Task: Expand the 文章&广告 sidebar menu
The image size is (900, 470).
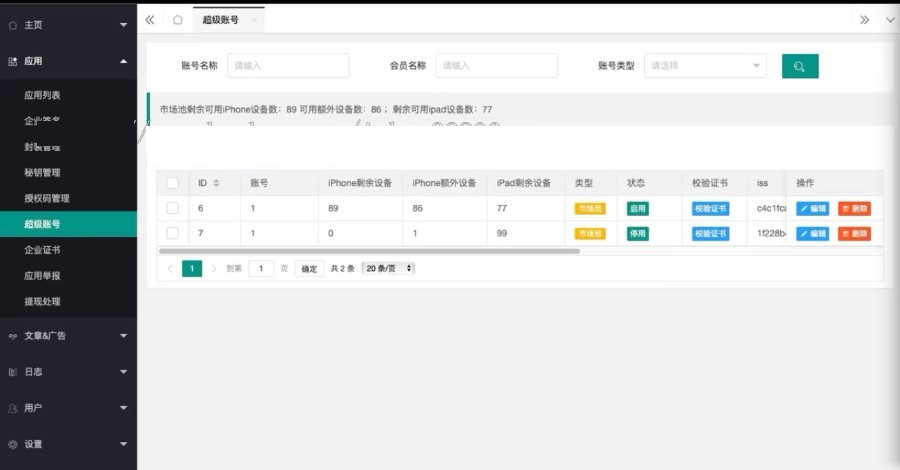Action: 68,336
